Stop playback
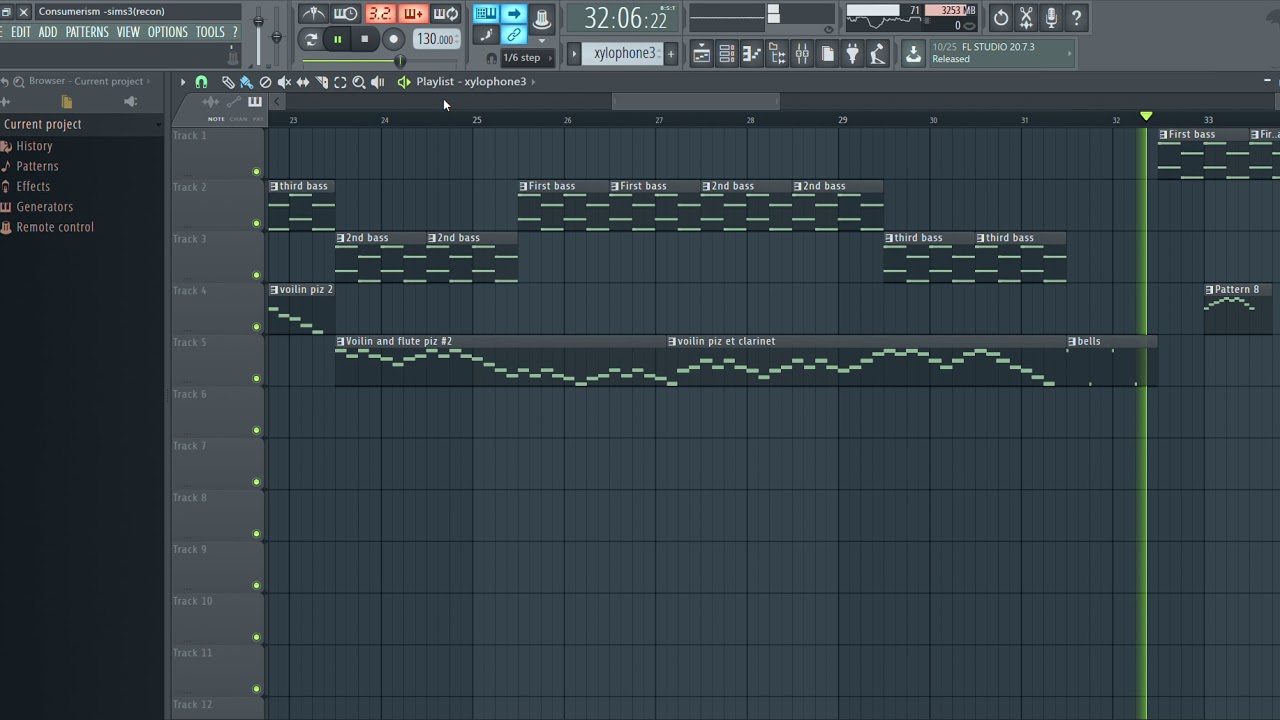Screen dimensions: 1280x720 [x=365, y=39]
